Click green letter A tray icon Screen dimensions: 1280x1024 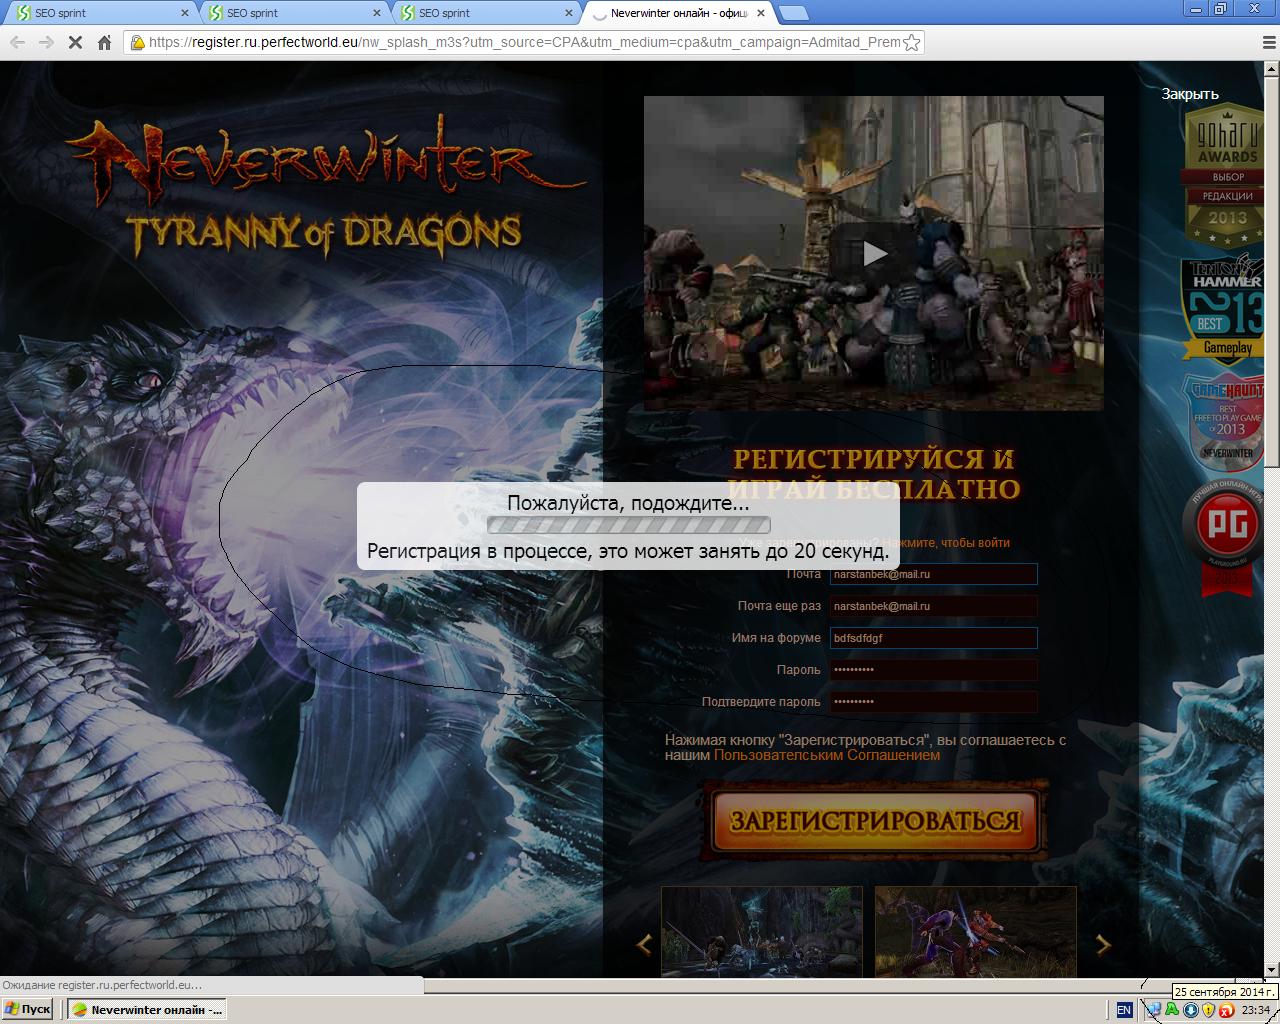click(x=1172, y=1010)
